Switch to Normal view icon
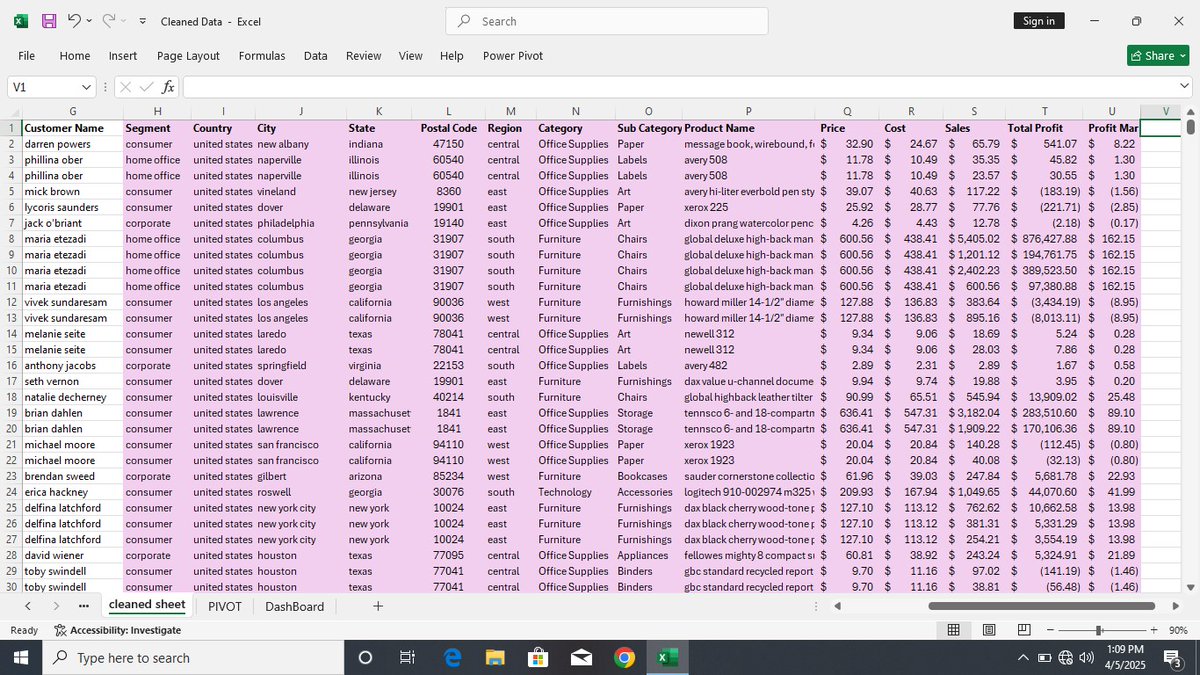 coord(953,630)
